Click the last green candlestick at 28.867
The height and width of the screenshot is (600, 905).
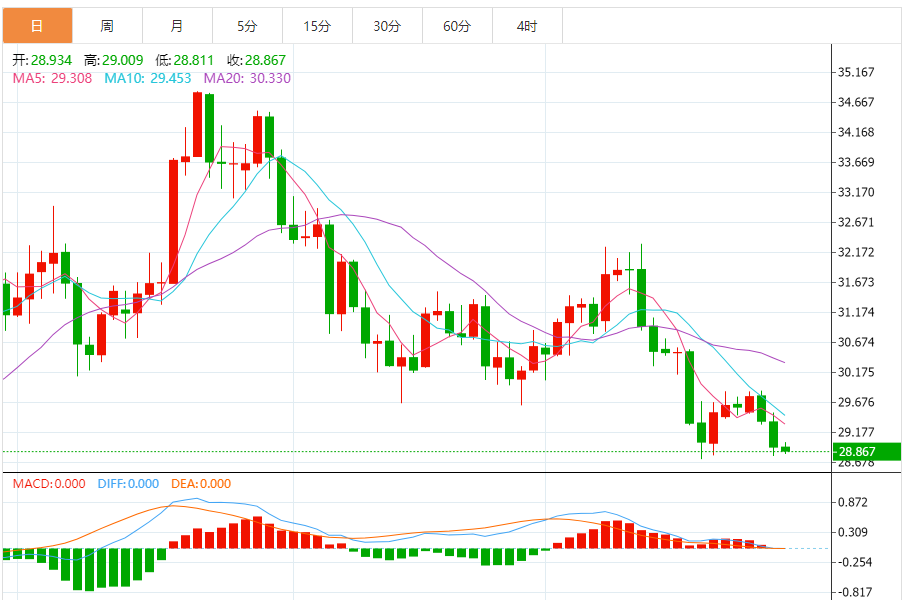(786, 449)
